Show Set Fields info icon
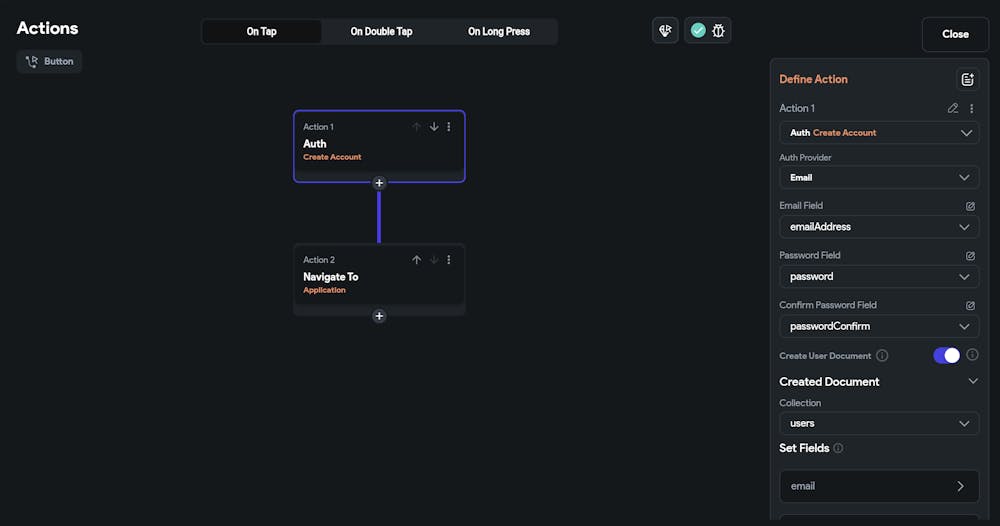The height and width of the screenshot is (526, 1000). (838, 448)
